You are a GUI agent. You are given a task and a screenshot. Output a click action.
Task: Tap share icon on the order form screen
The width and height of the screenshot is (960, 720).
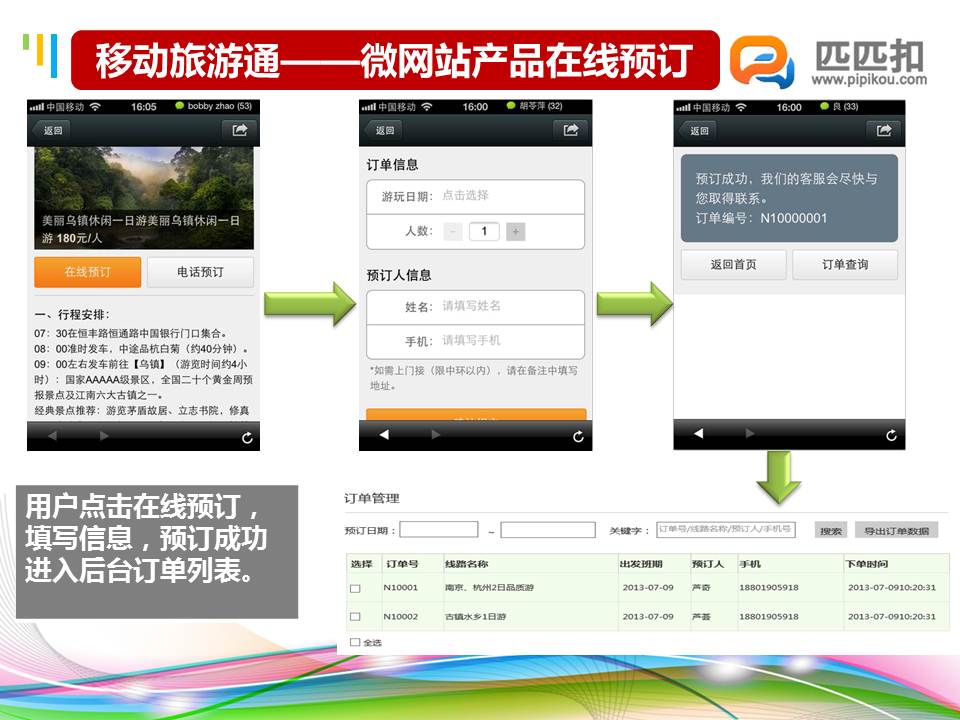pos(570,130)
